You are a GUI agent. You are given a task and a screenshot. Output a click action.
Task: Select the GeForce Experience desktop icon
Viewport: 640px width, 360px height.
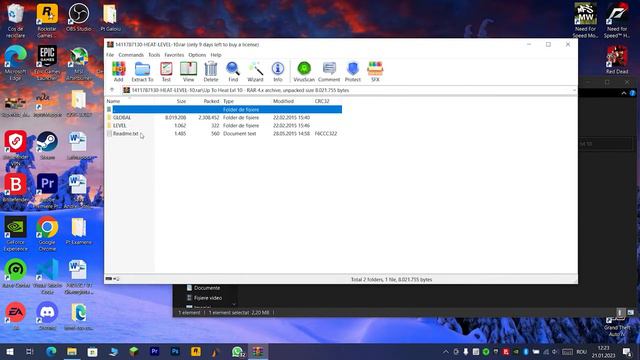coord(16,233)
